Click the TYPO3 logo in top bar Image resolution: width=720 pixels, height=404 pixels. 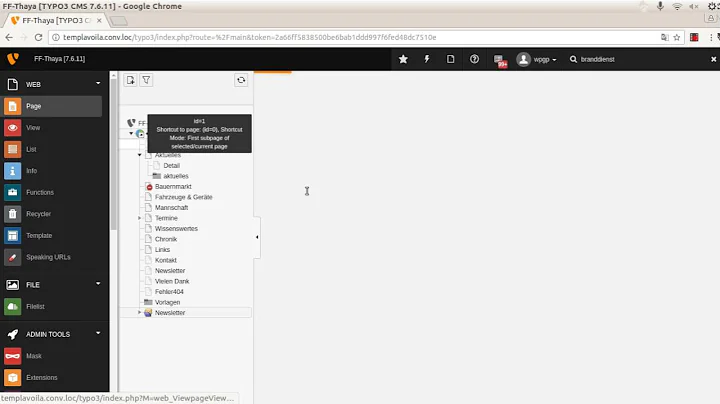click(x=13, y=59)
